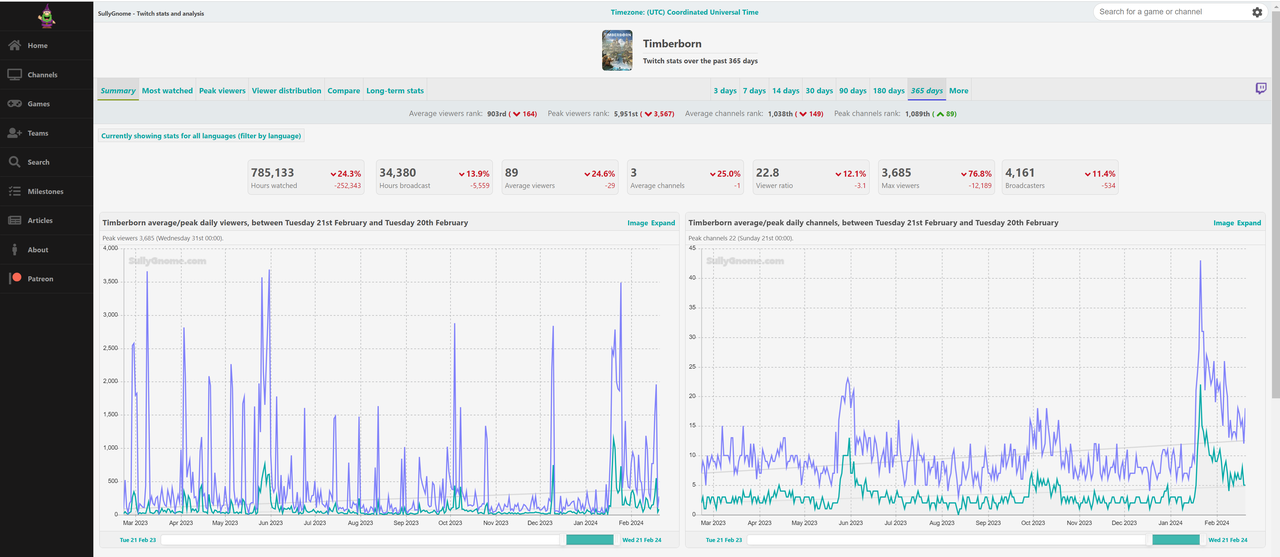This screenshot has height=557, width=1280.
Task: Click the SullyGnome mascot logo
Action: 46,16
